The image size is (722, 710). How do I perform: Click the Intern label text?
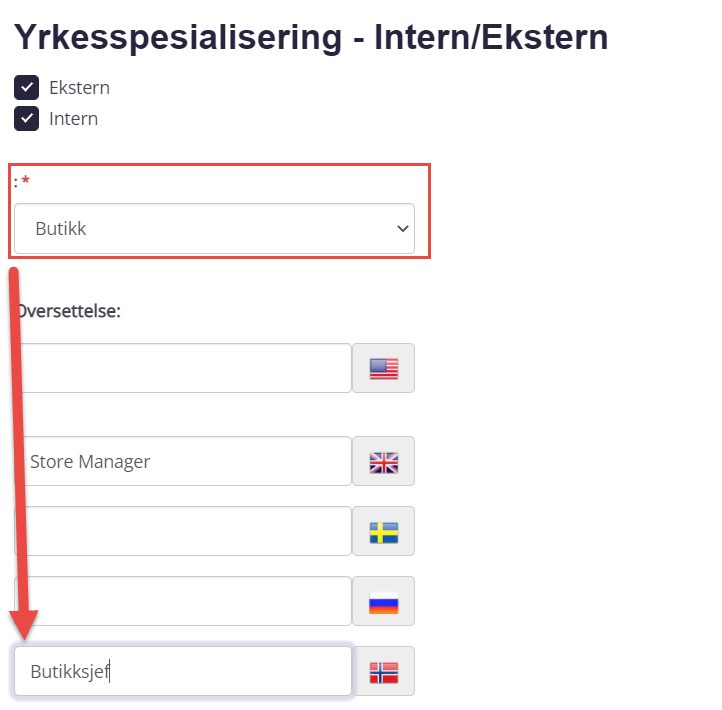73,119
